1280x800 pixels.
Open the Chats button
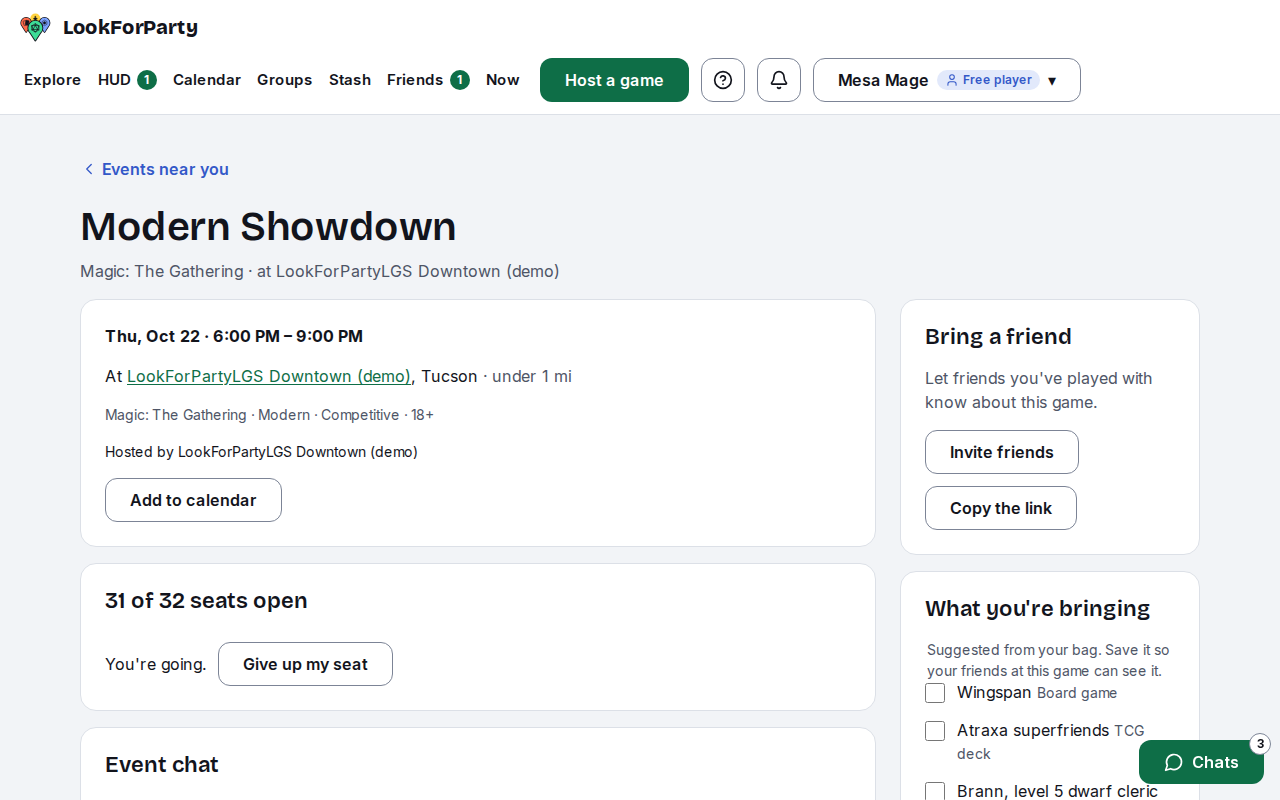(x=1201, y=762)
